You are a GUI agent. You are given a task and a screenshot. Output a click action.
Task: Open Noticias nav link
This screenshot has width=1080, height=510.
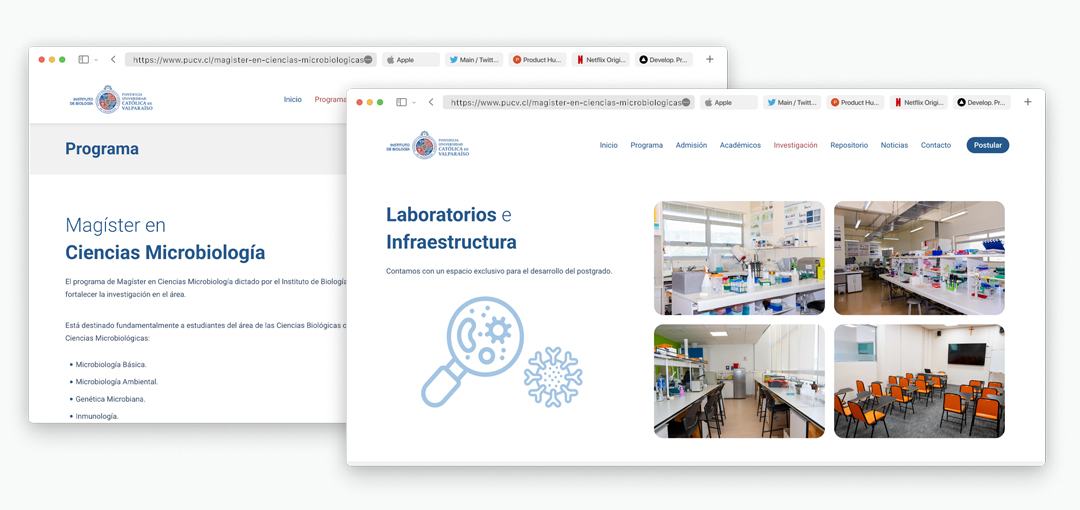[894, 145]
